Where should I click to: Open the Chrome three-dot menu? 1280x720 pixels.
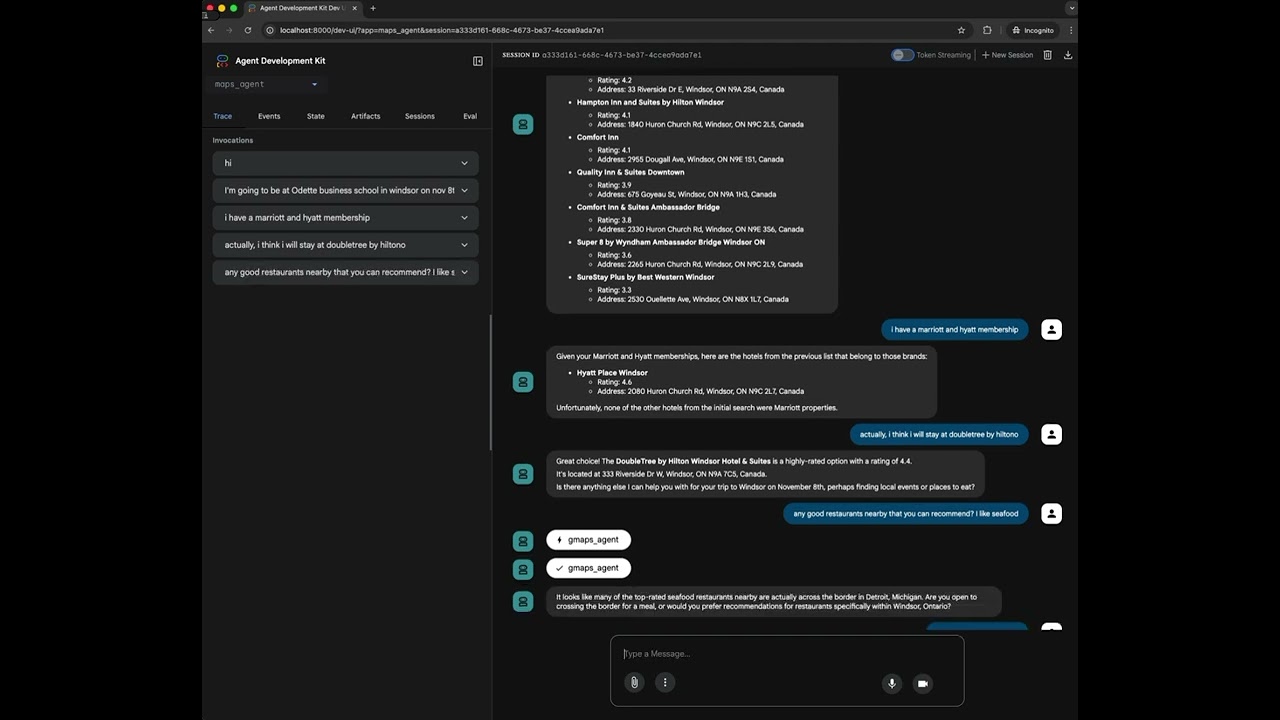click(x=1071, y=30)
